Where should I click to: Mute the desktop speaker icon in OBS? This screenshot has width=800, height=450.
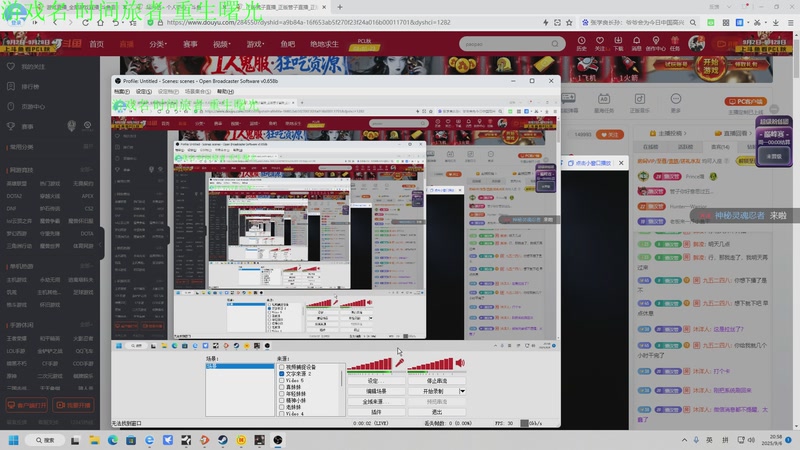pos(460,363)
